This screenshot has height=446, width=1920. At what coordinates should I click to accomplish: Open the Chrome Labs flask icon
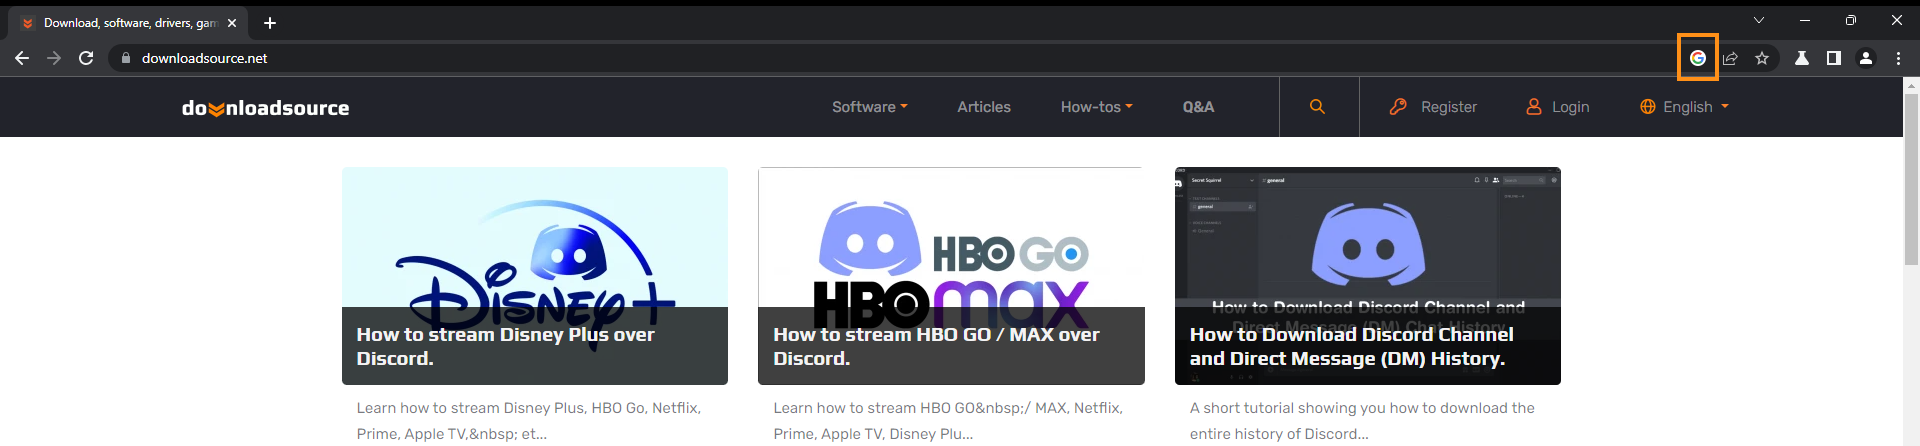tap(1802, 58)
